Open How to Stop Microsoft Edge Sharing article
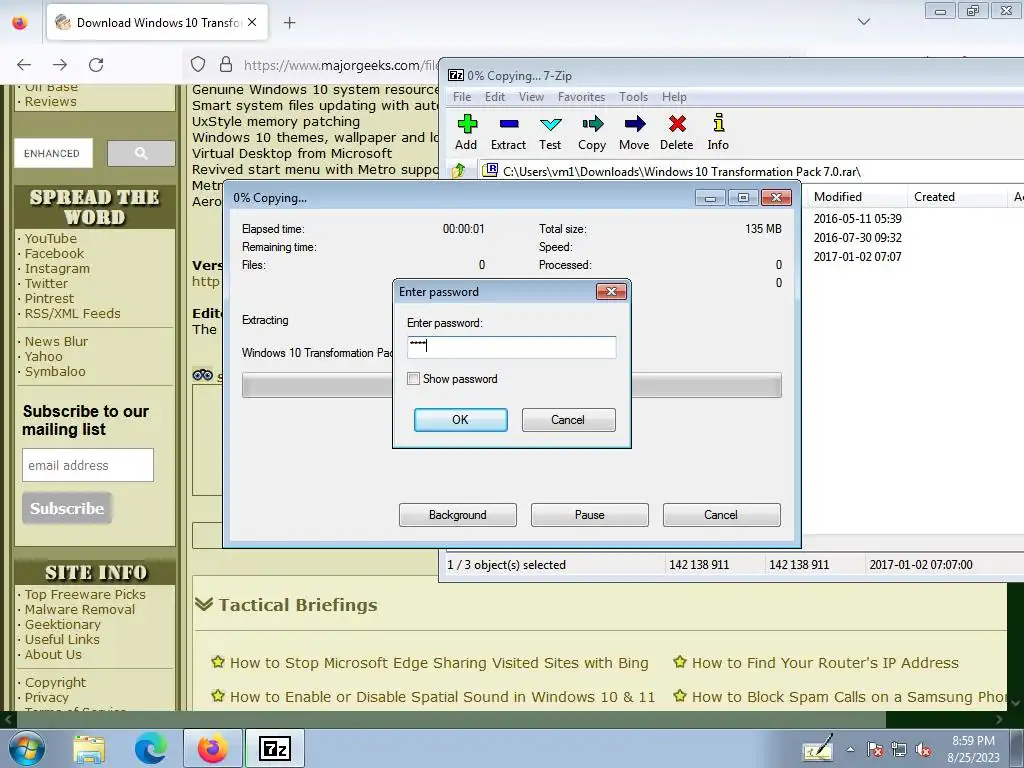1024x768 pixels. click(439, 663)
